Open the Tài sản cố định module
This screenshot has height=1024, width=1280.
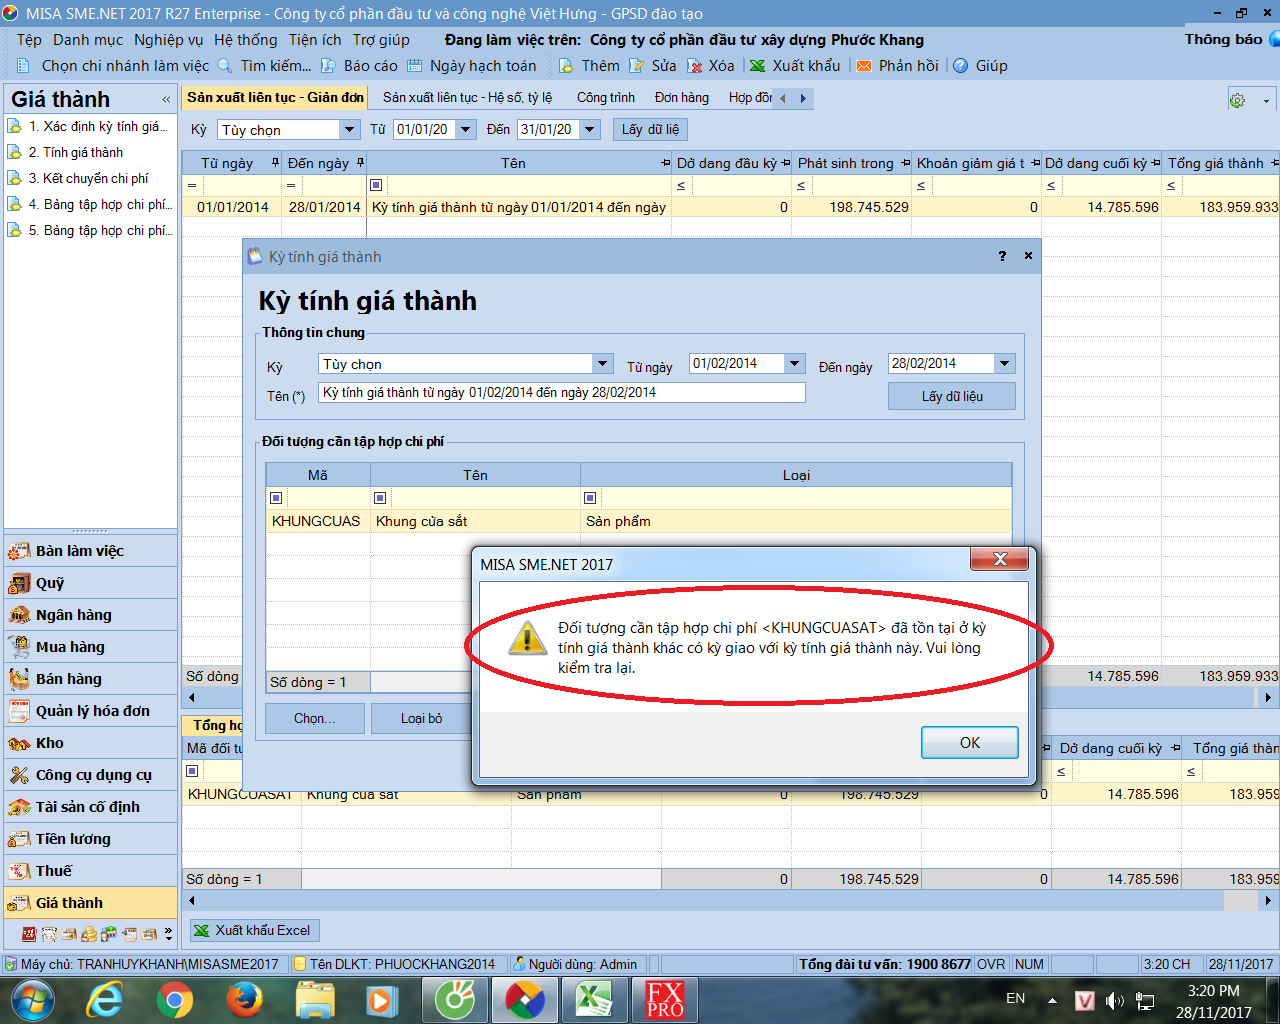[90, 807]
